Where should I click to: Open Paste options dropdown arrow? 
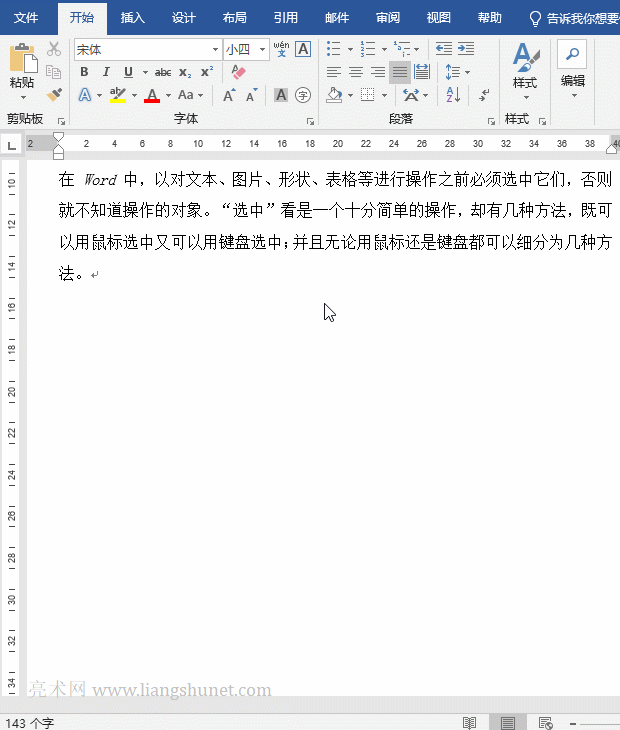[x=23, y=97]
